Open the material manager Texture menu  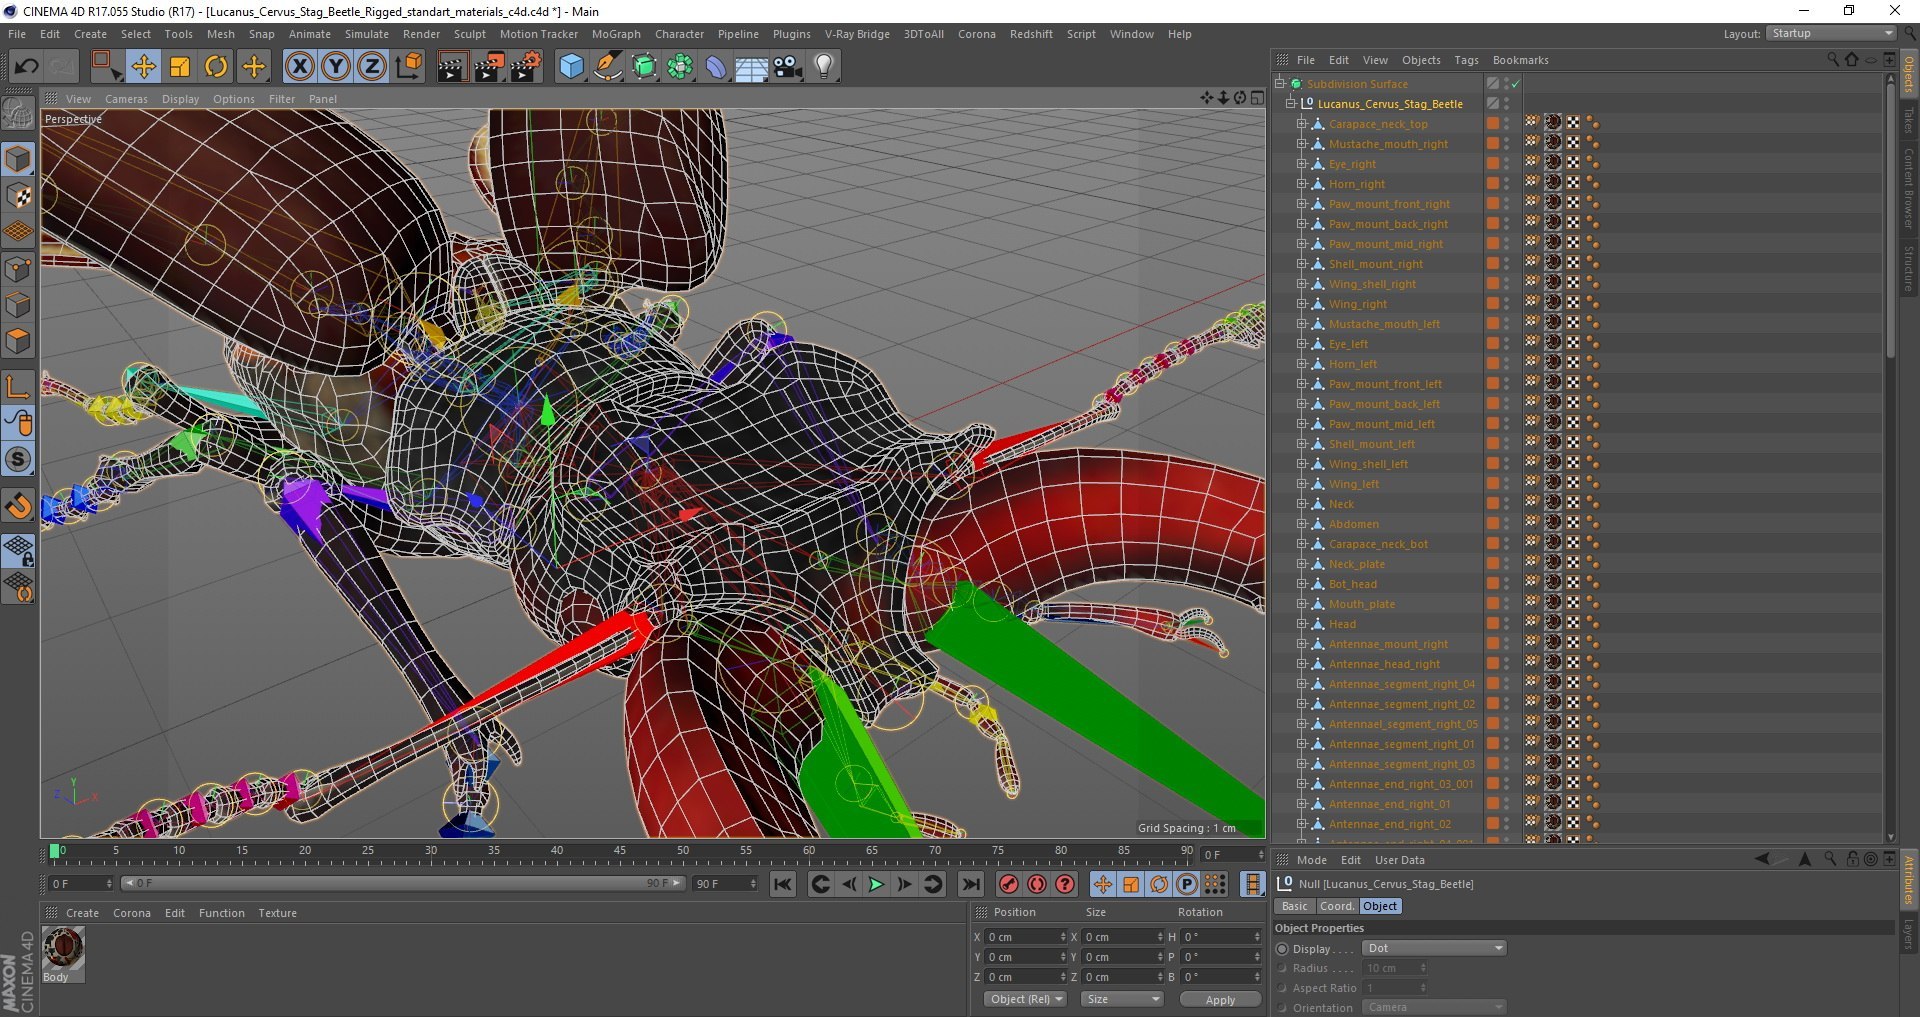[277, 913]
